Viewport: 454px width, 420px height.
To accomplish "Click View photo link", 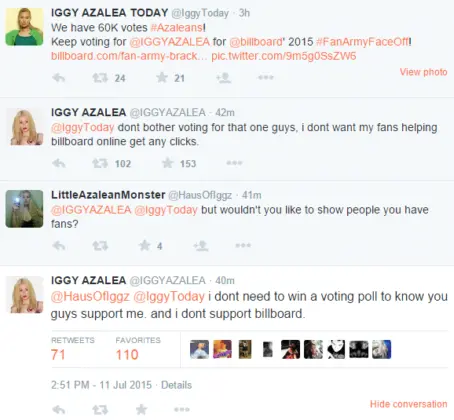I will [x=423, y=72].
